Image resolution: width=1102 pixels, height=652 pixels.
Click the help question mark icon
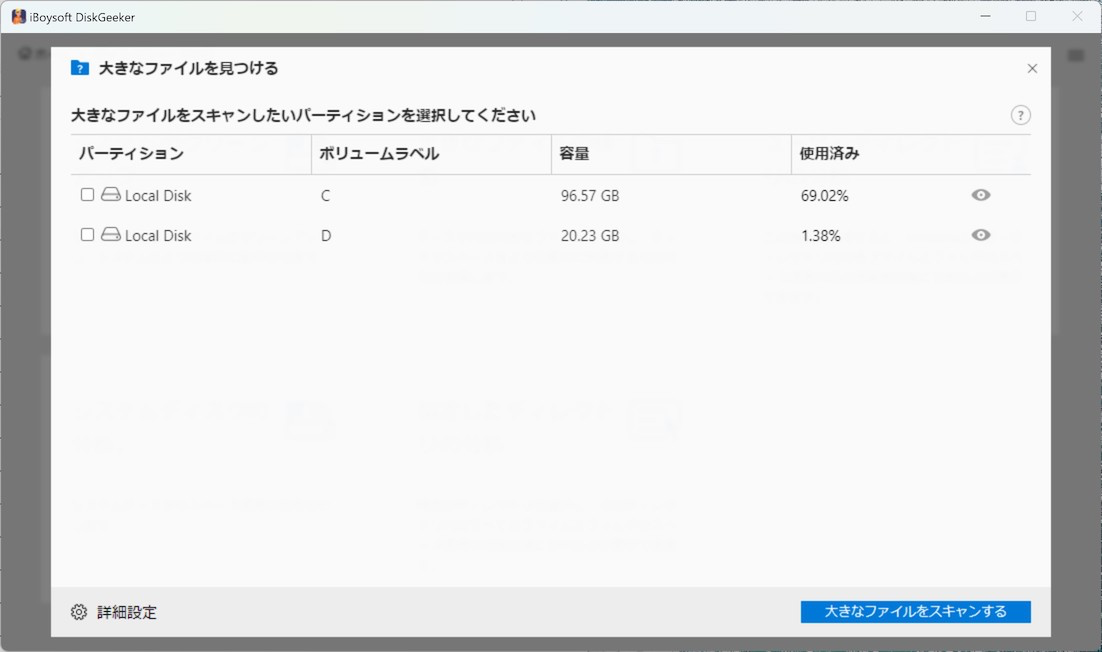1020,115
